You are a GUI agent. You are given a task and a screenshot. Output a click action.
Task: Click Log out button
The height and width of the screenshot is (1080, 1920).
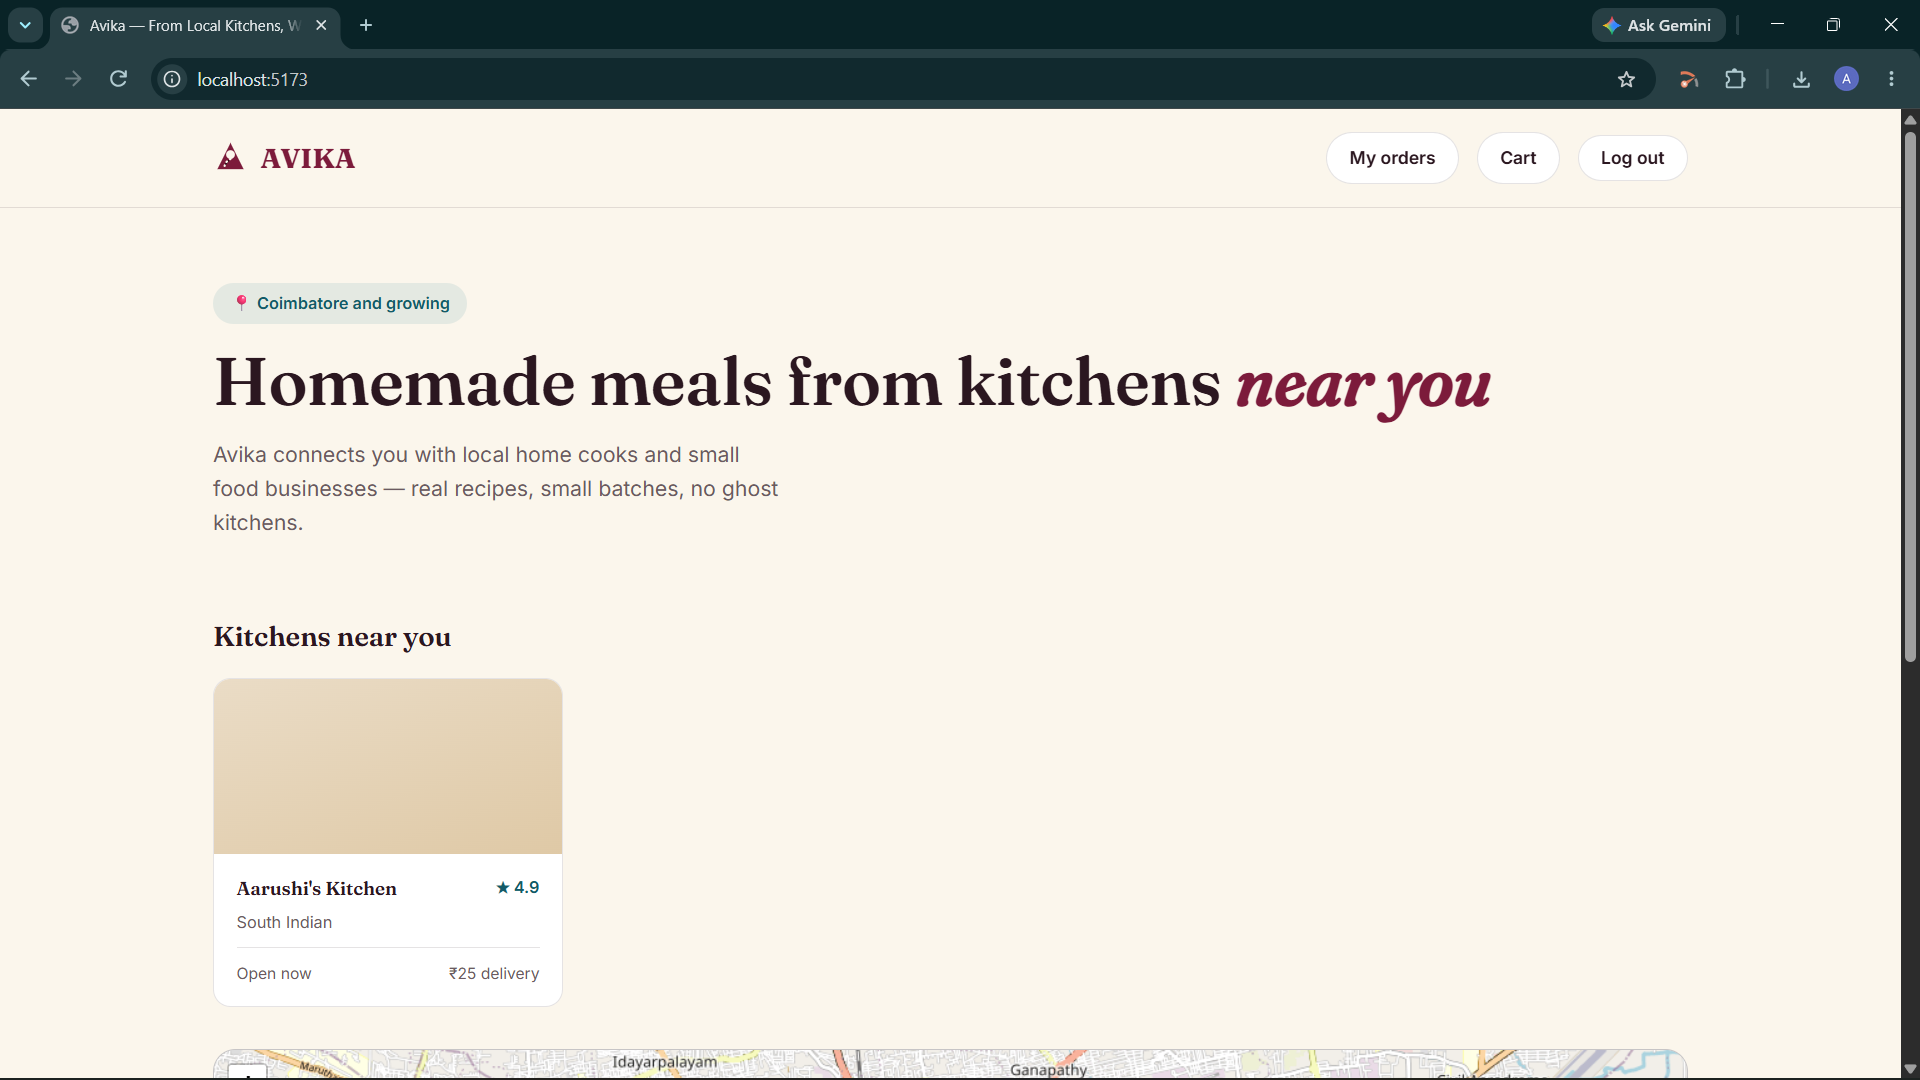pos(1632,158)
